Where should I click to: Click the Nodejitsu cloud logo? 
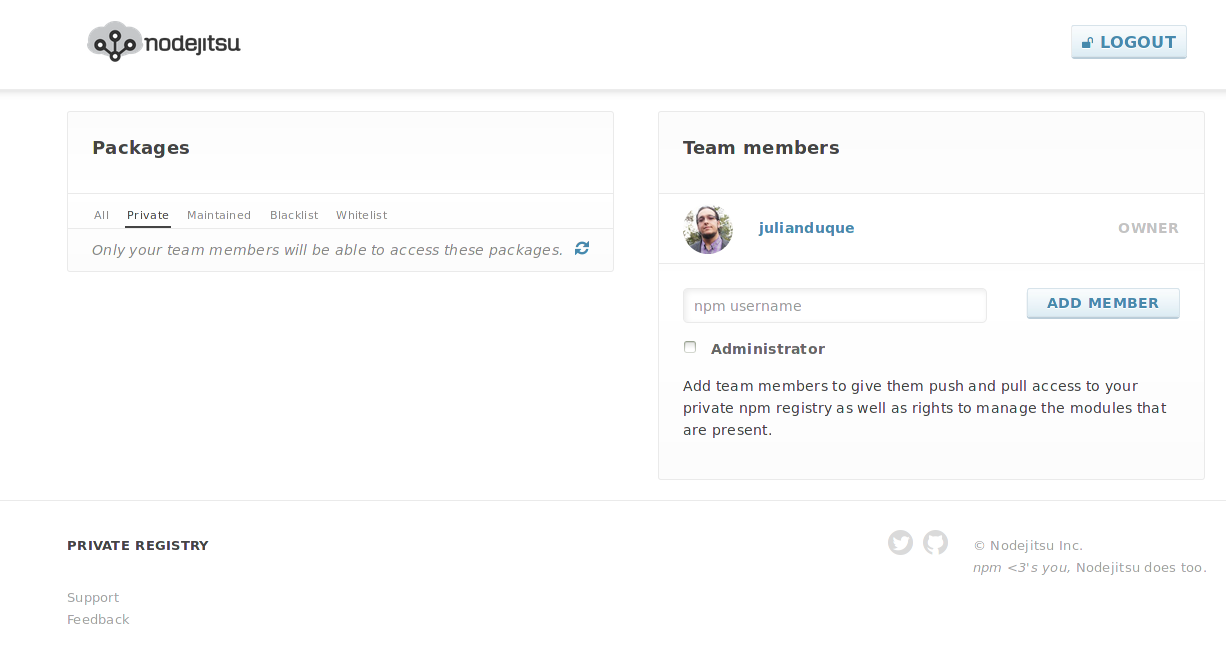tap(164, 42)
